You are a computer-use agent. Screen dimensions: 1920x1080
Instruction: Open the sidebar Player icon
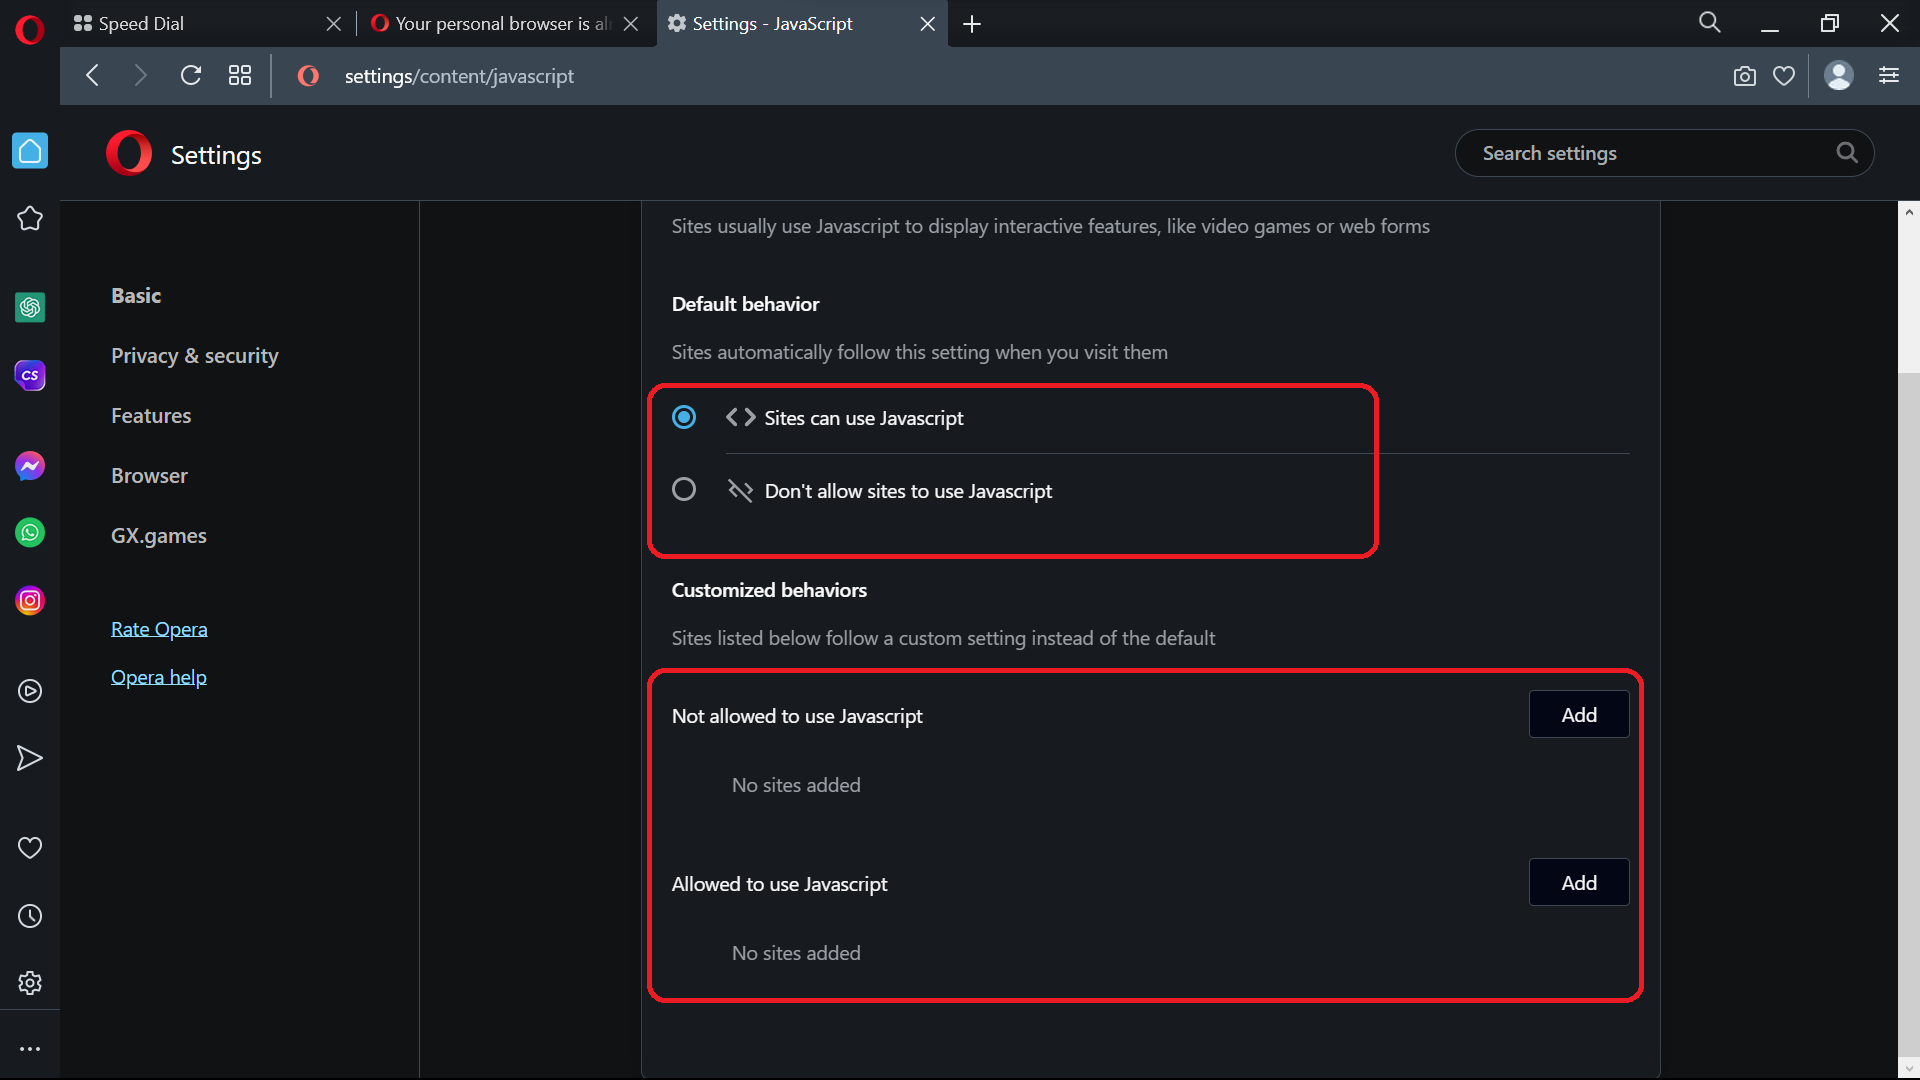click(x=30, y=691)
